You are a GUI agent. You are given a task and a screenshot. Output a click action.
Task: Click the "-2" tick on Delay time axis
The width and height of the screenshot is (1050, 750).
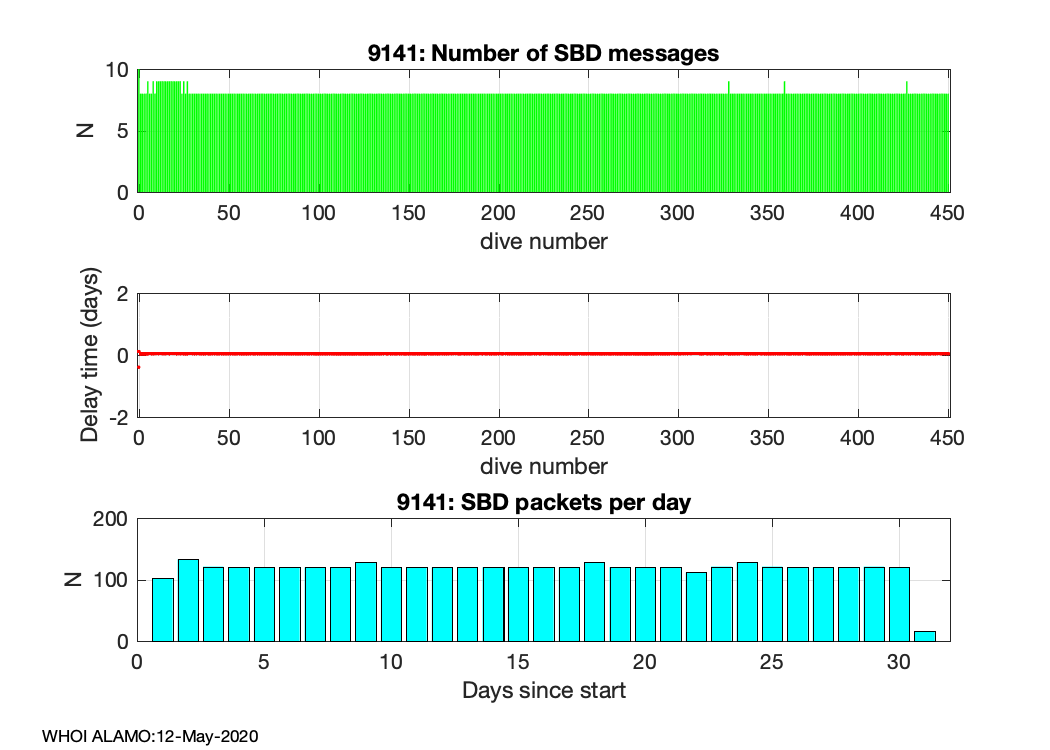[x=119, y=418]
